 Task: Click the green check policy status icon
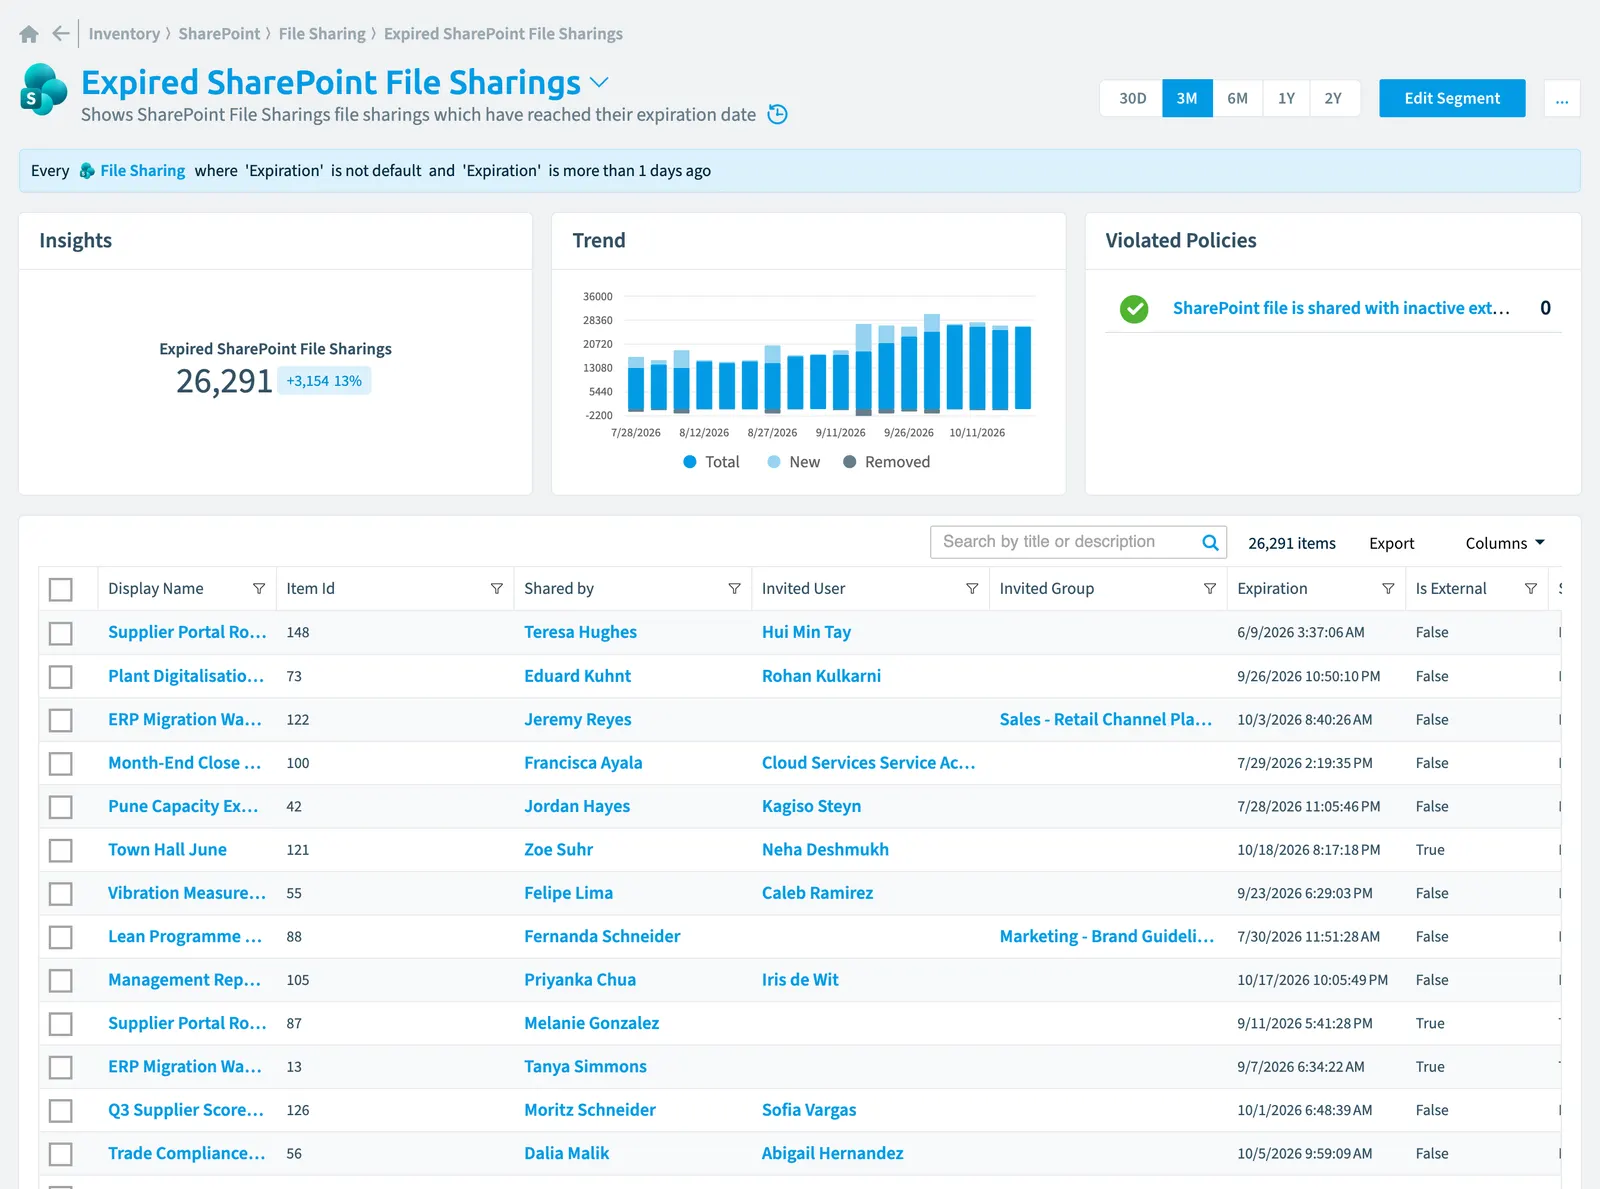click(x=1134, y=309)
